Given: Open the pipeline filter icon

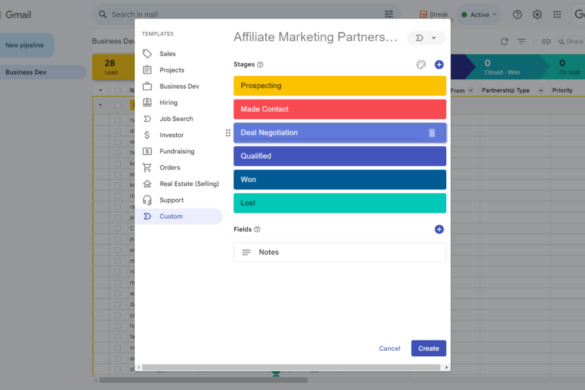Looking at the screenshot, I should tap(522, 41).
